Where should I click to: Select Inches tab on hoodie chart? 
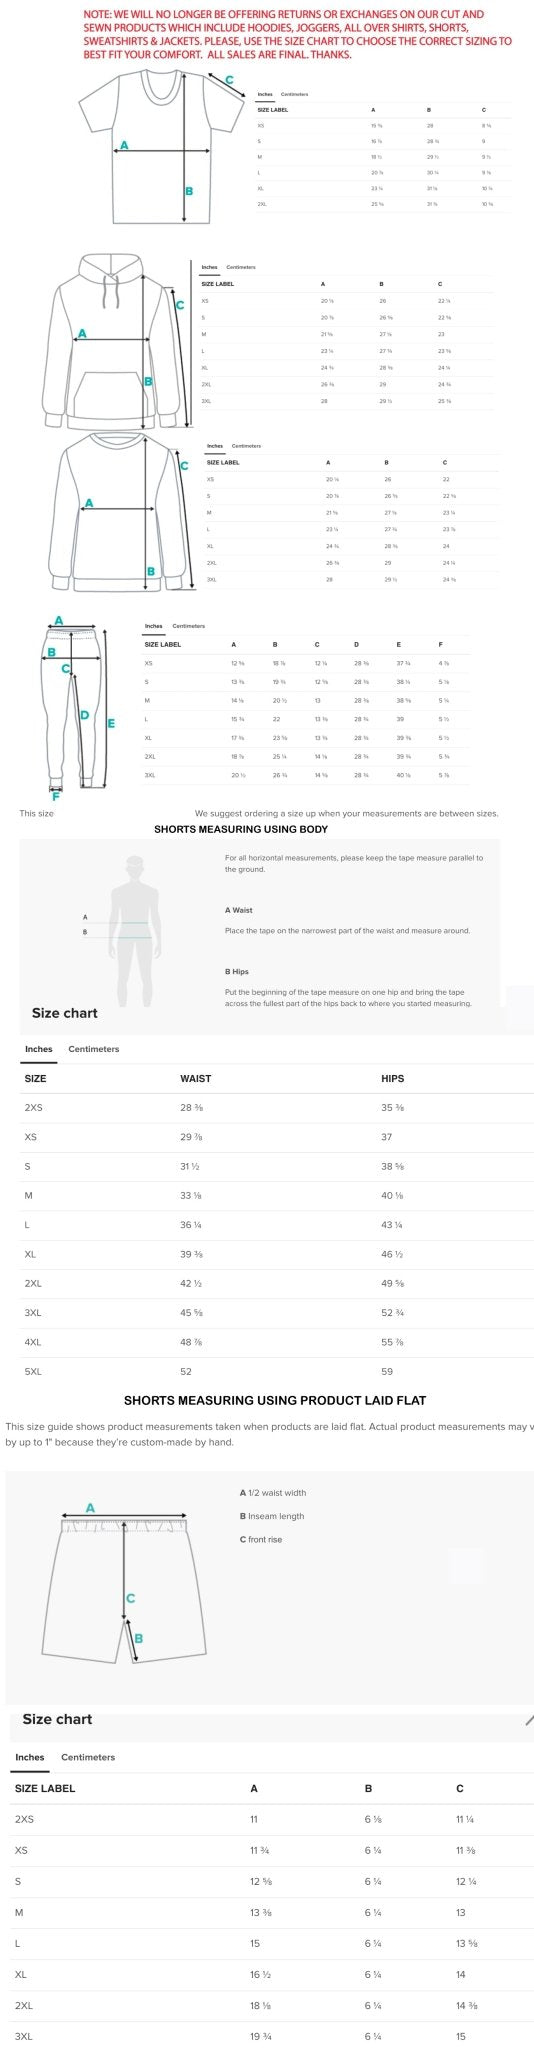click(209, 267)
